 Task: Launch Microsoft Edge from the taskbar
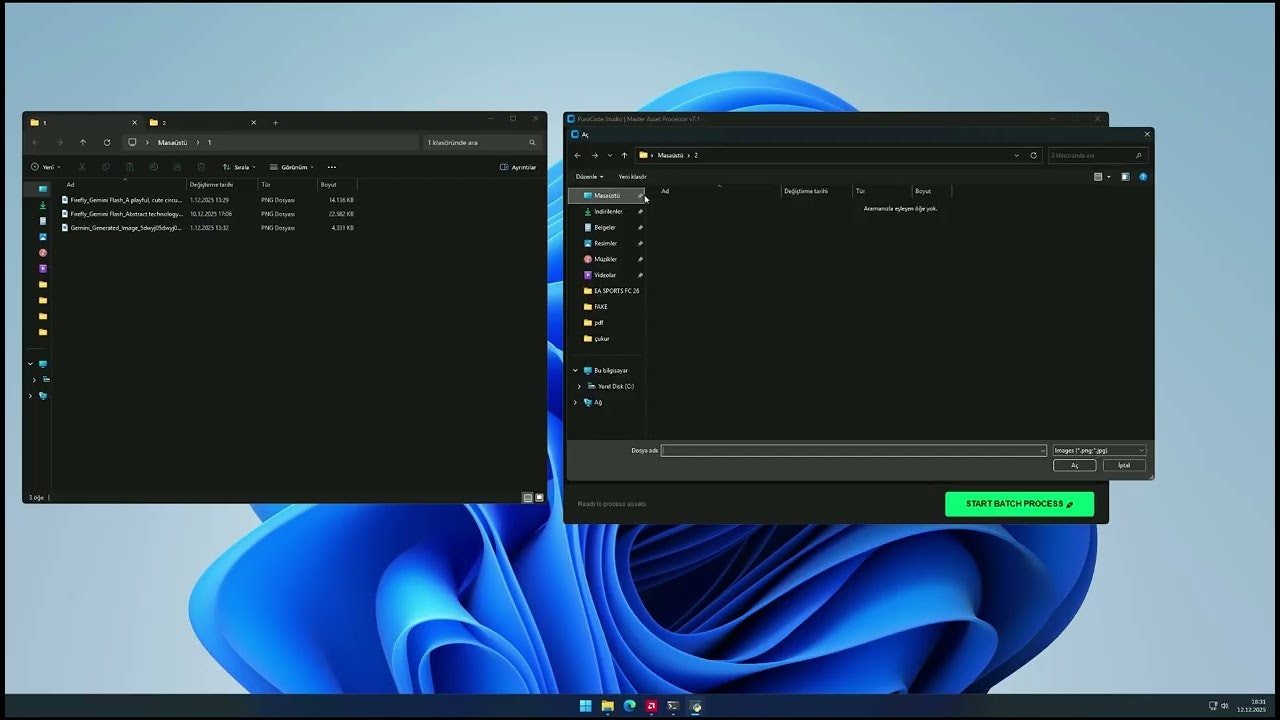click(630, 706)
